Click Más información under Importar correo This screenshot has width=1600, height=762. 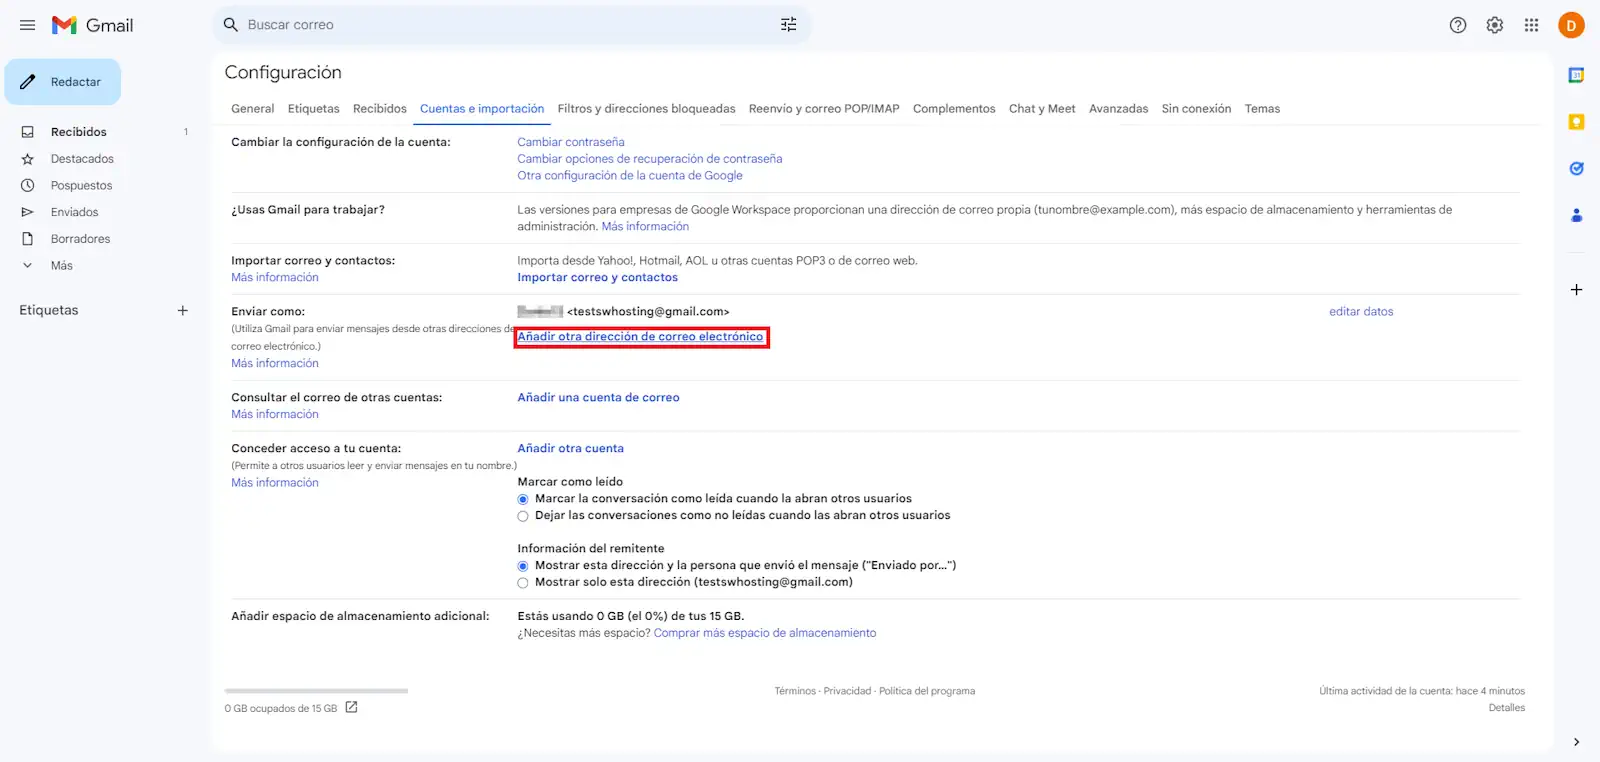(x=275, y=278)
